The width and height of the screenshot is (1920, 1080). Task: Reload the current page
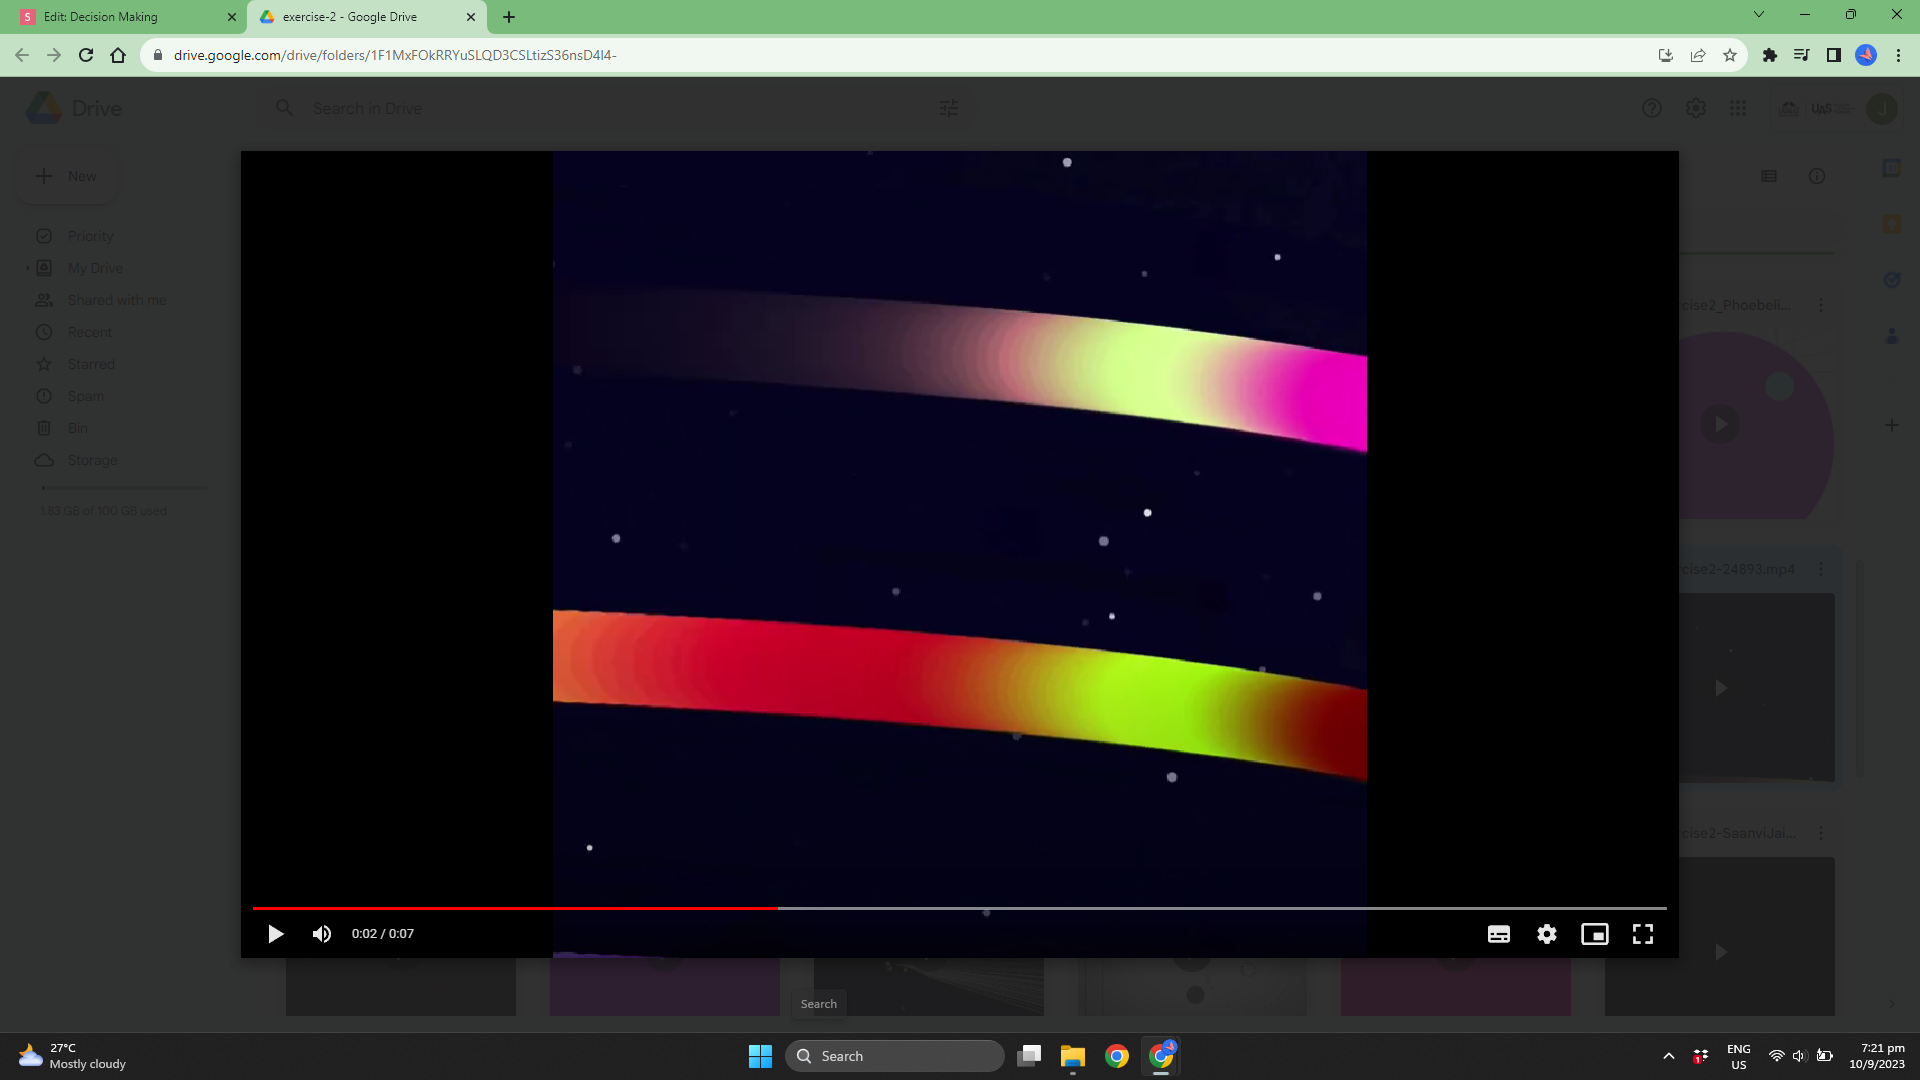pyautogui.click(x=86, y=55)
